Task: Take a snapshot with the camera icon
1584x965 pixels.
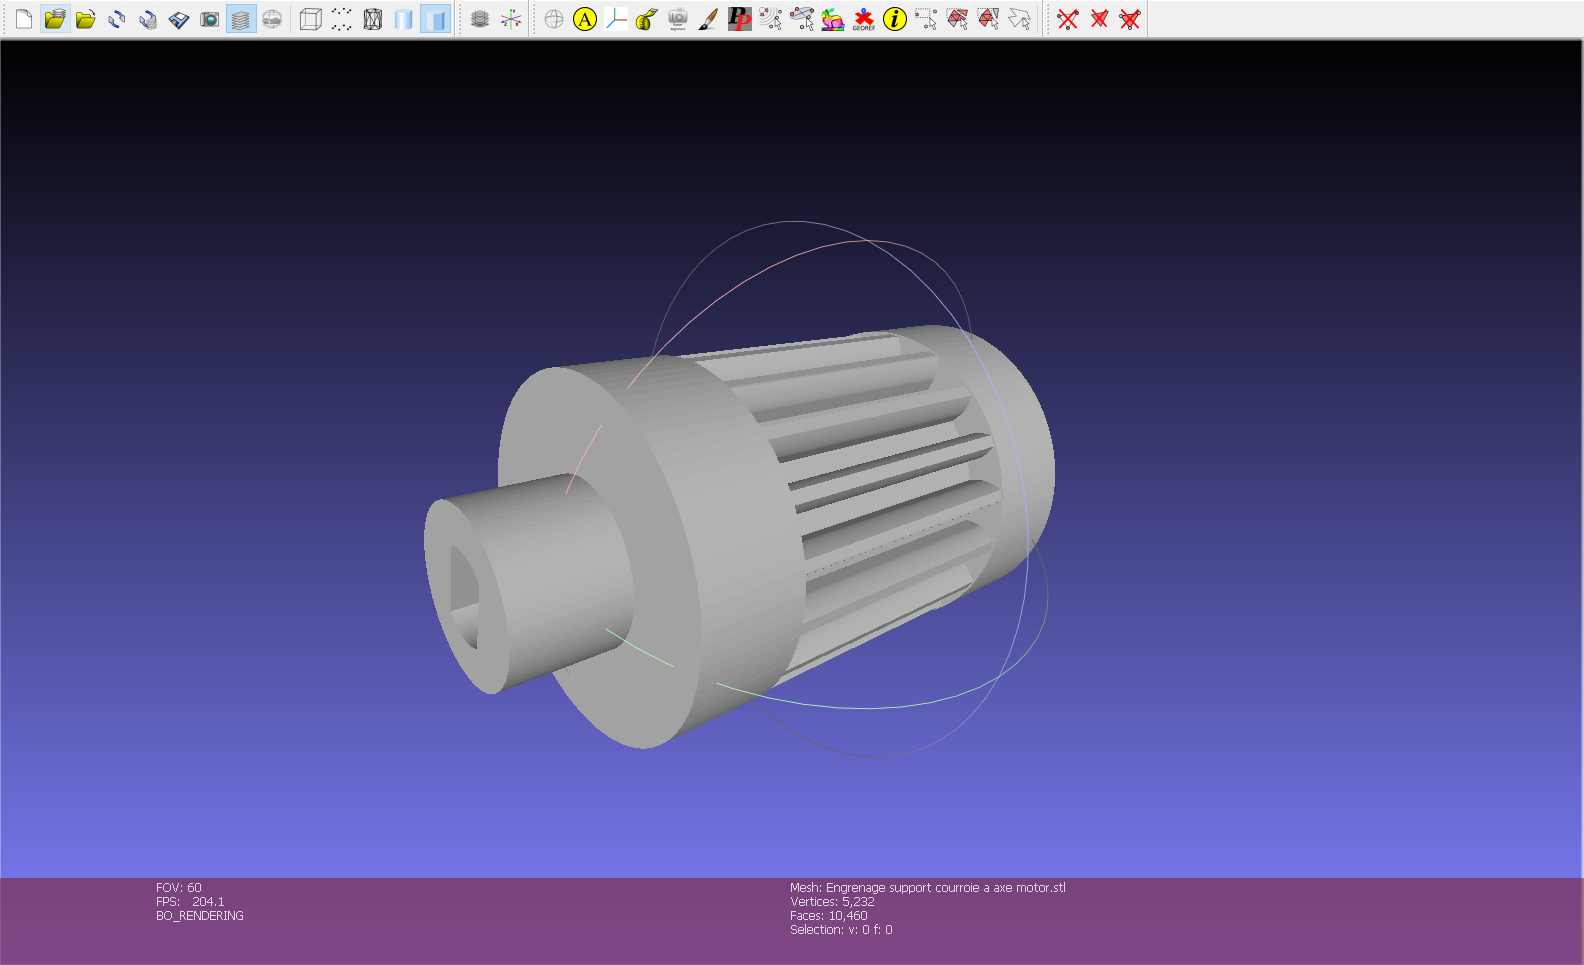Action: (x=210, y=19)
